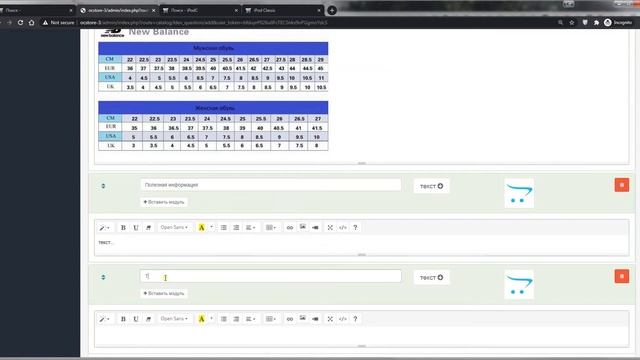Toggle Bold in the 'текст...' editor toolbar
The image size is (640, 360).
pyautogui.click(x=123, y=227)
